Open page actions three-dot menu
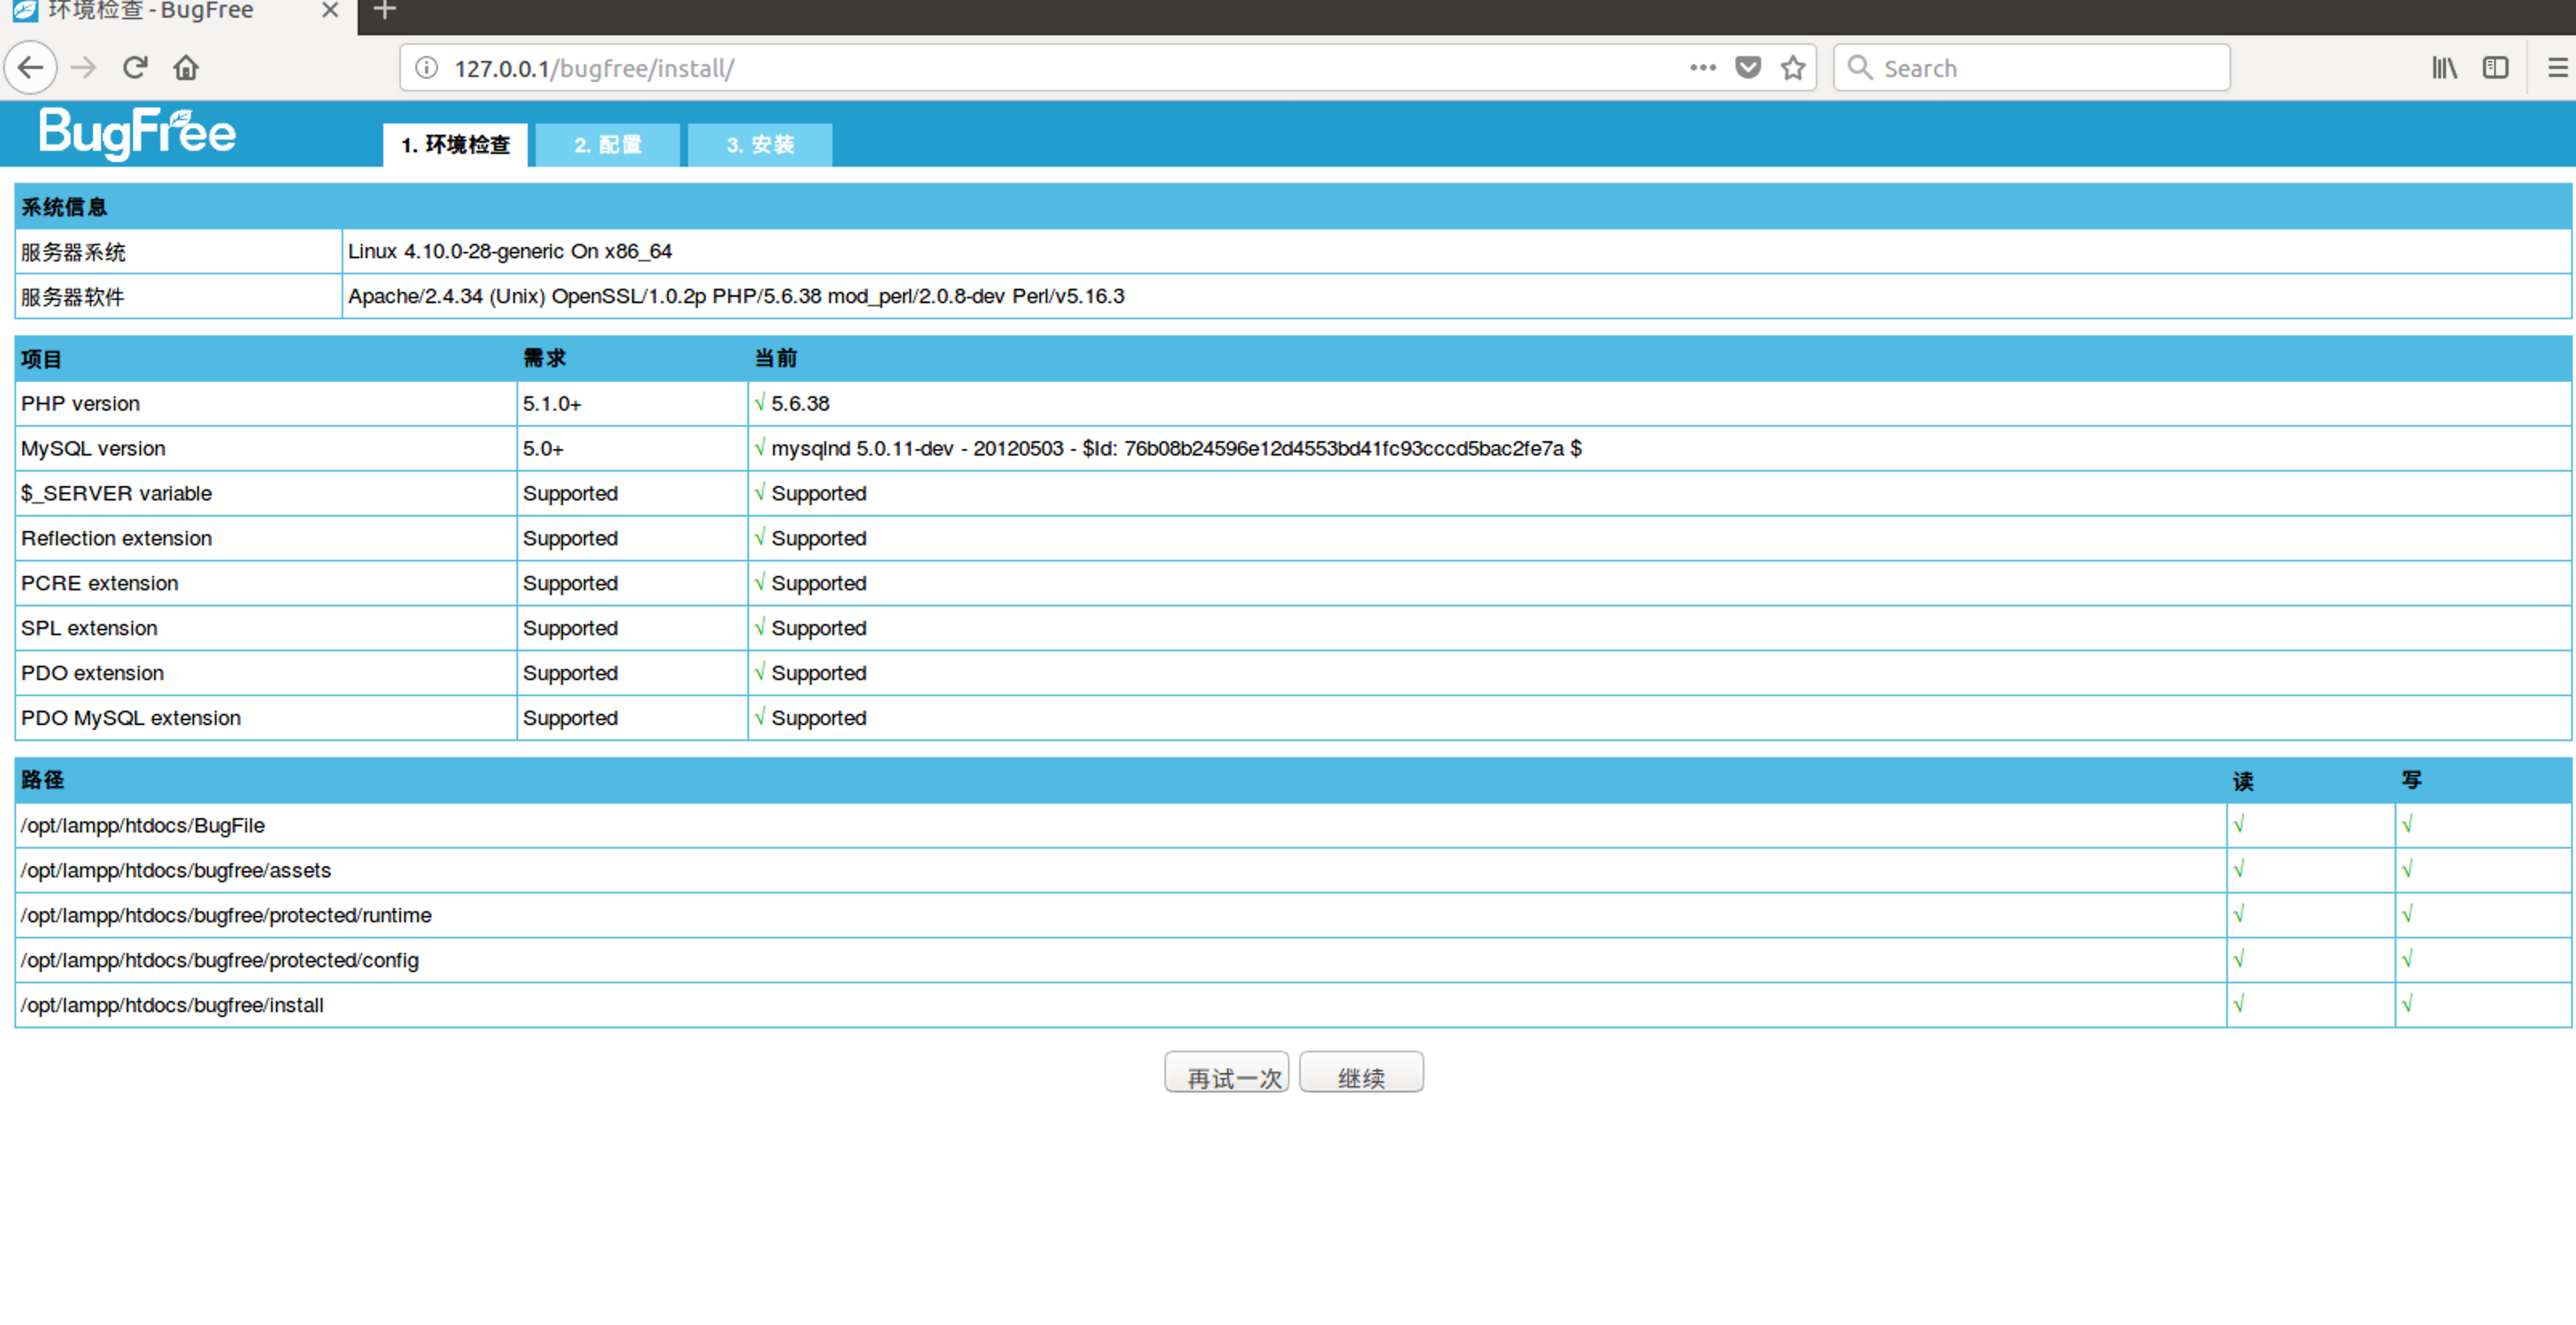 [1703, 68]
